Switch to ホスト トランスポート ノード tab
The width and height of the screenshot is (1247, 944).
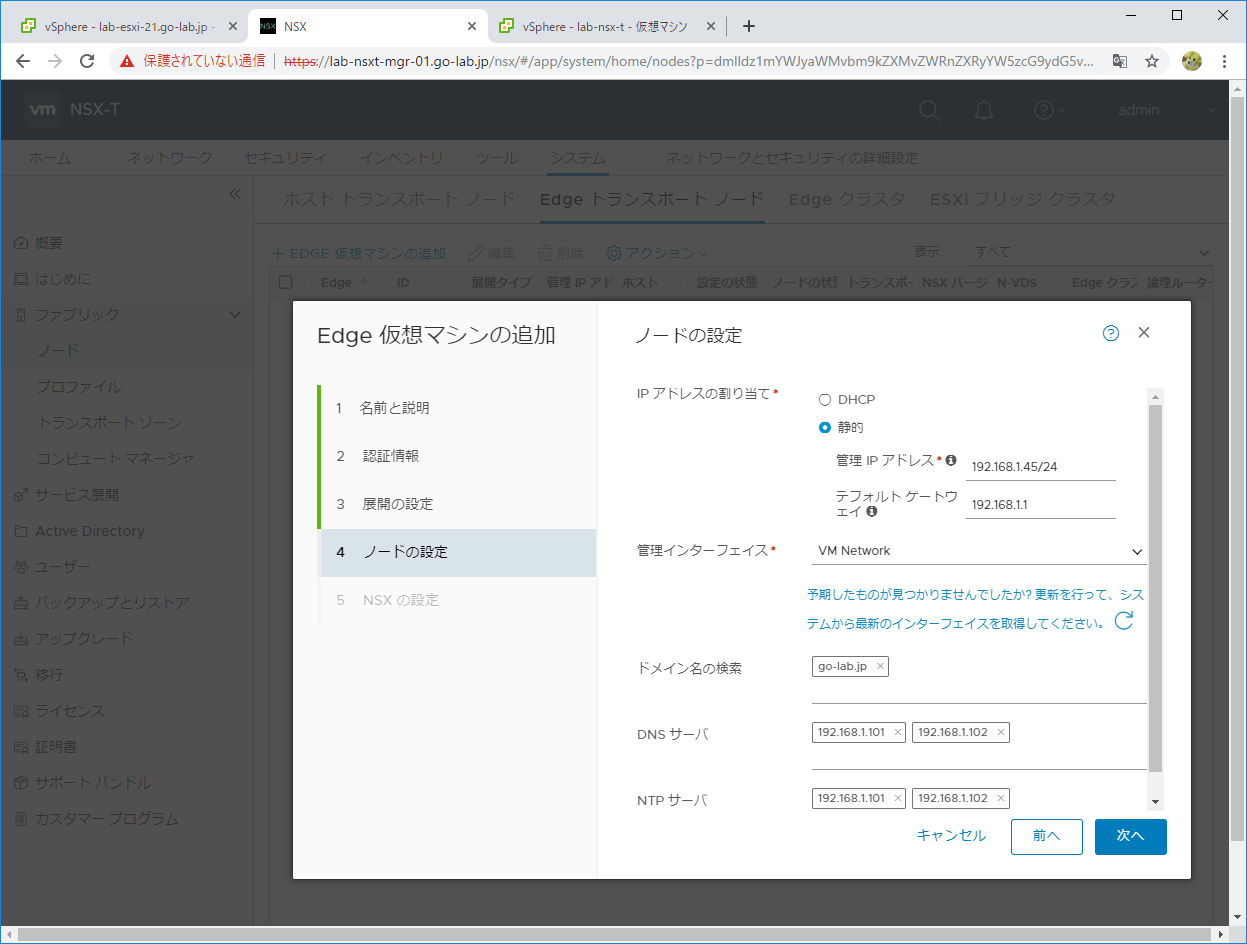pos(400,199)
